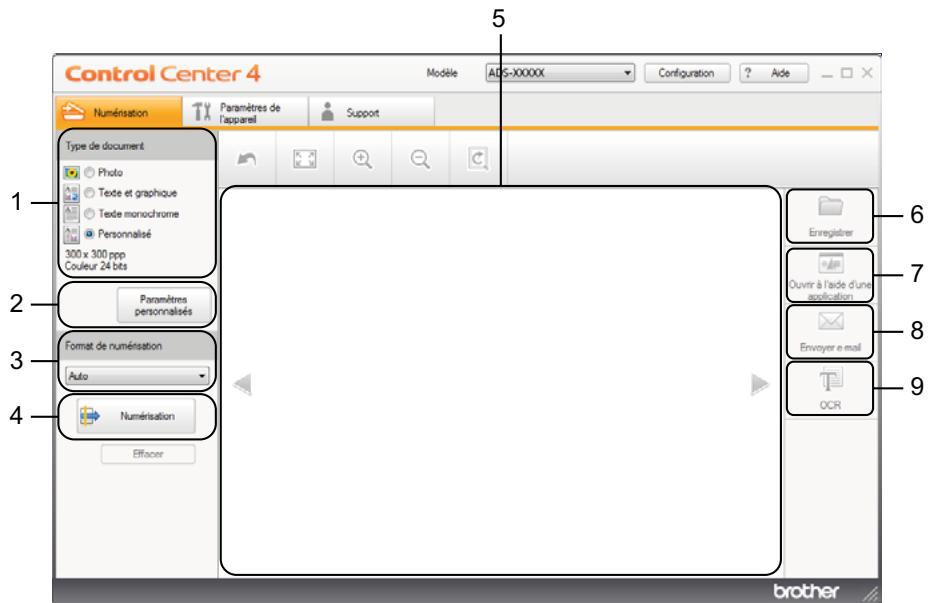
Task: Click the Control Center 4 logo
Action: (x=162, y=73)
